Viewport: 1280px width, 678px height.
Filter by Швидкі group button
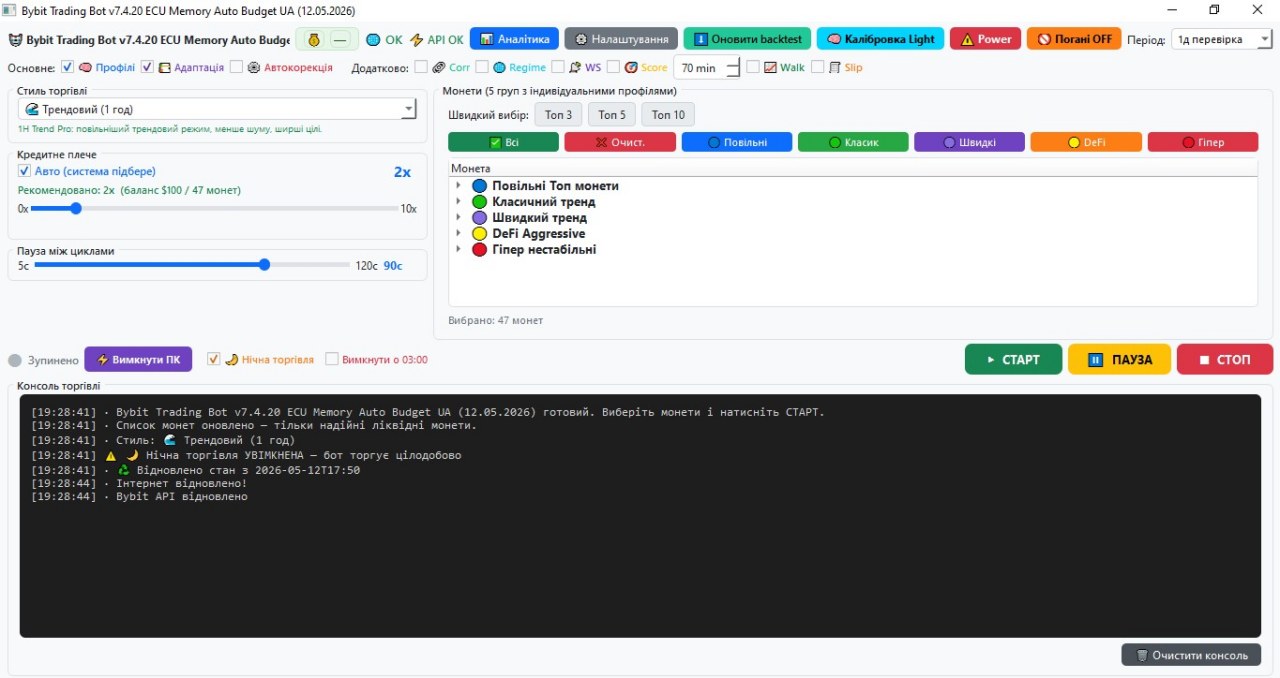(969, 142)
